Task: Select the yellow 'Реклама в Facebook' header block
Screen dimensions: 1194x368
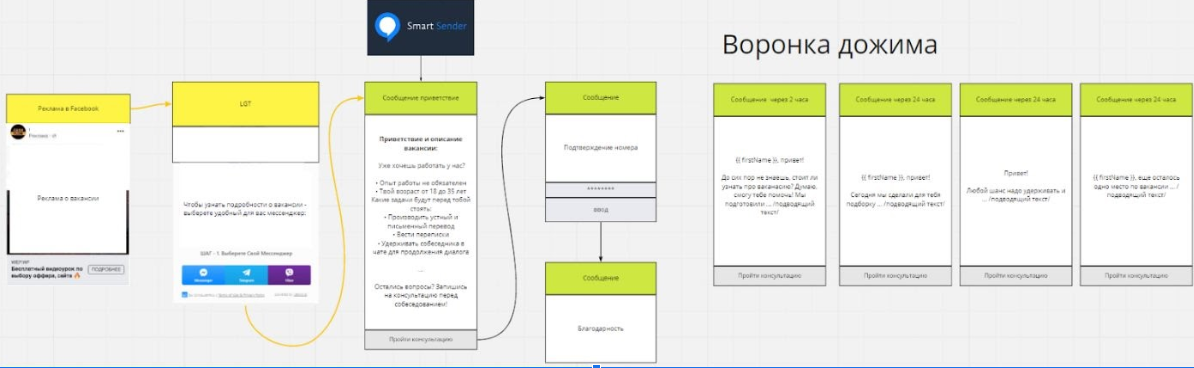Action: click(x=69, y=108)
